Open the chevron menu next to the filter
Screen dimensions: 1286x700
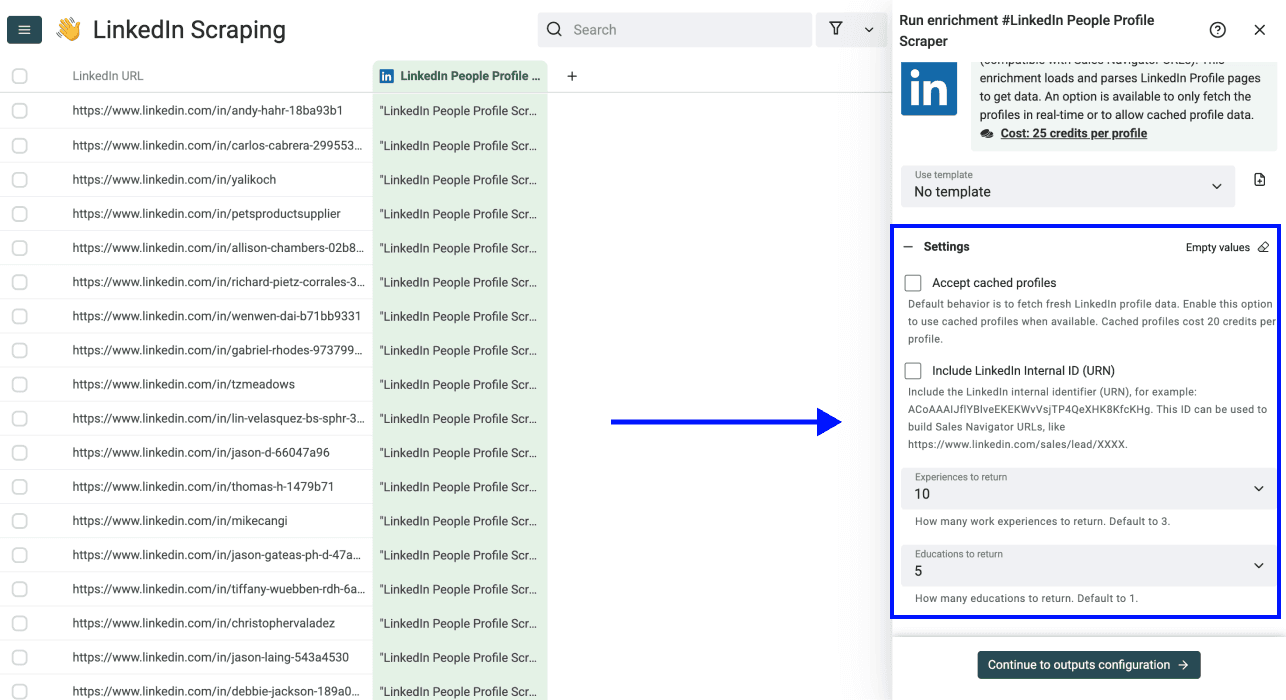pyautogui.click(x=869, y=29)
